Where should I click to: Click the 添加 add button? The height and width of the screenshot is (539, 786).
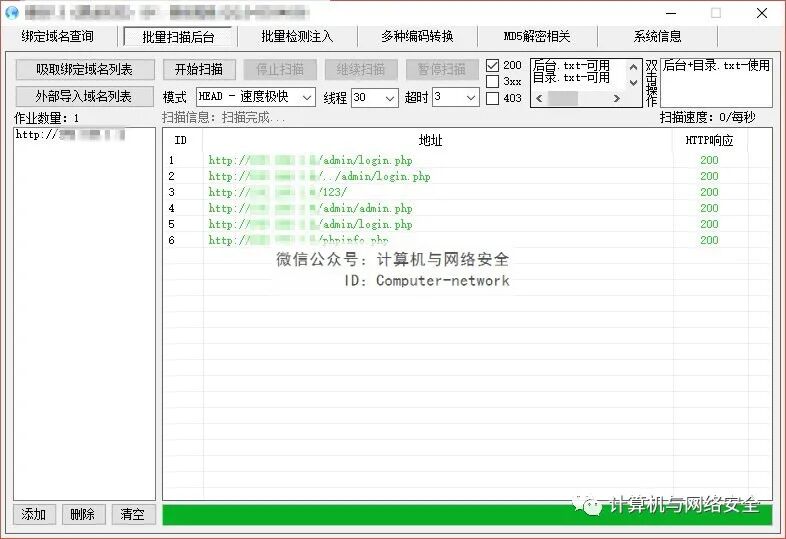(x=34, y=514)
